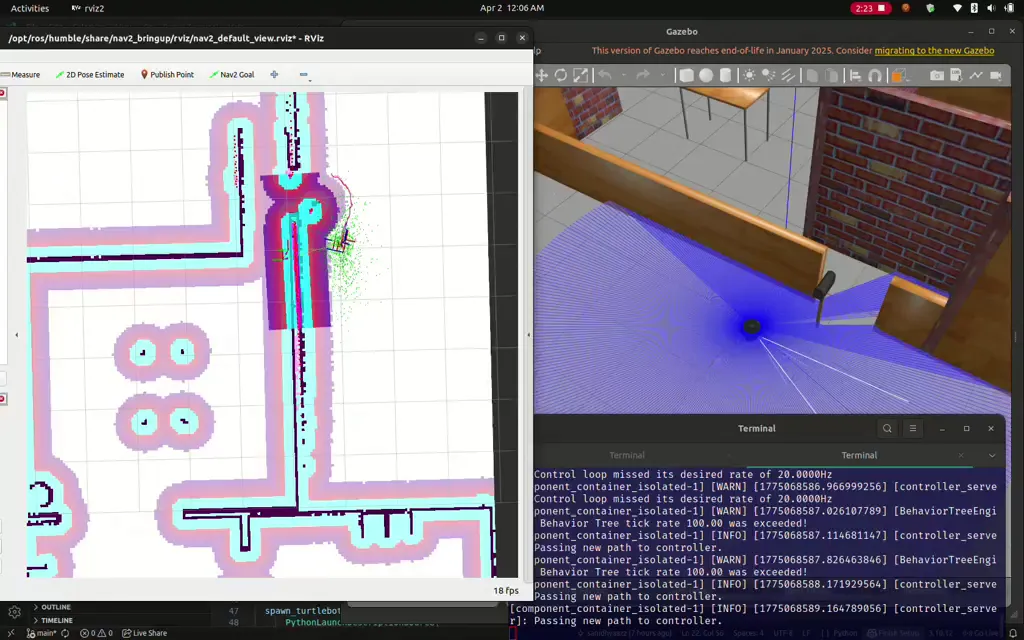Click the Terminal search magnifier button
The image size is (1024, 640).
click(887, 428)
